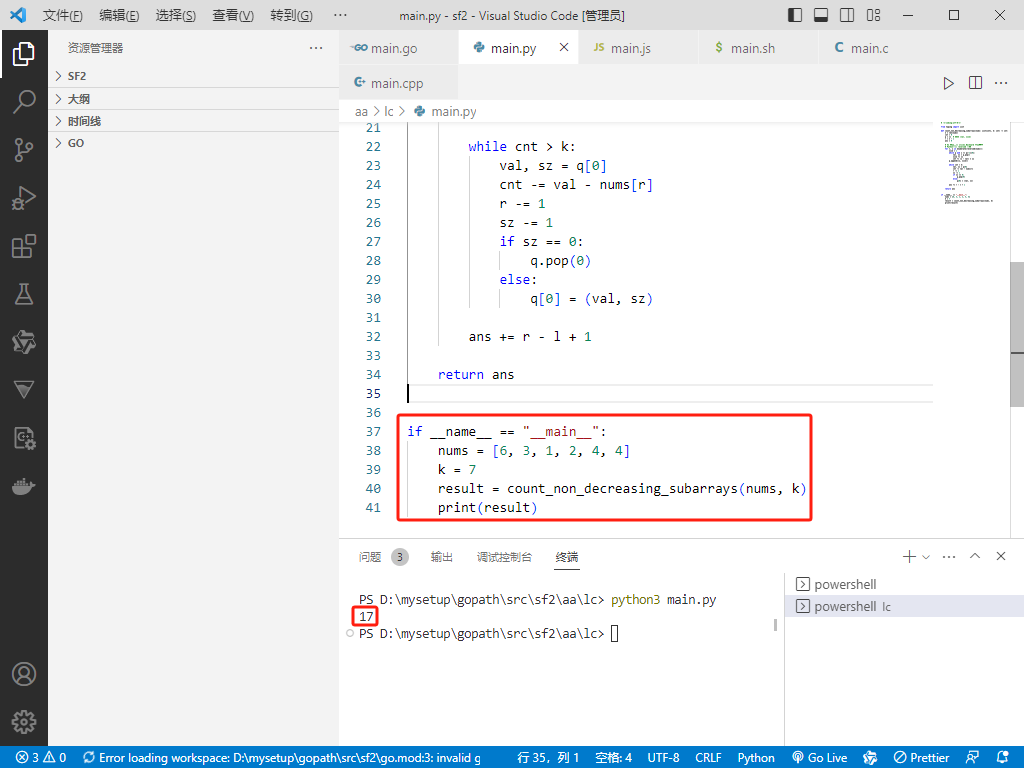Open the 问题 problems panel tab
Image resolution: width=1024 pixels, height=768 pixels.
click(383, 557)
